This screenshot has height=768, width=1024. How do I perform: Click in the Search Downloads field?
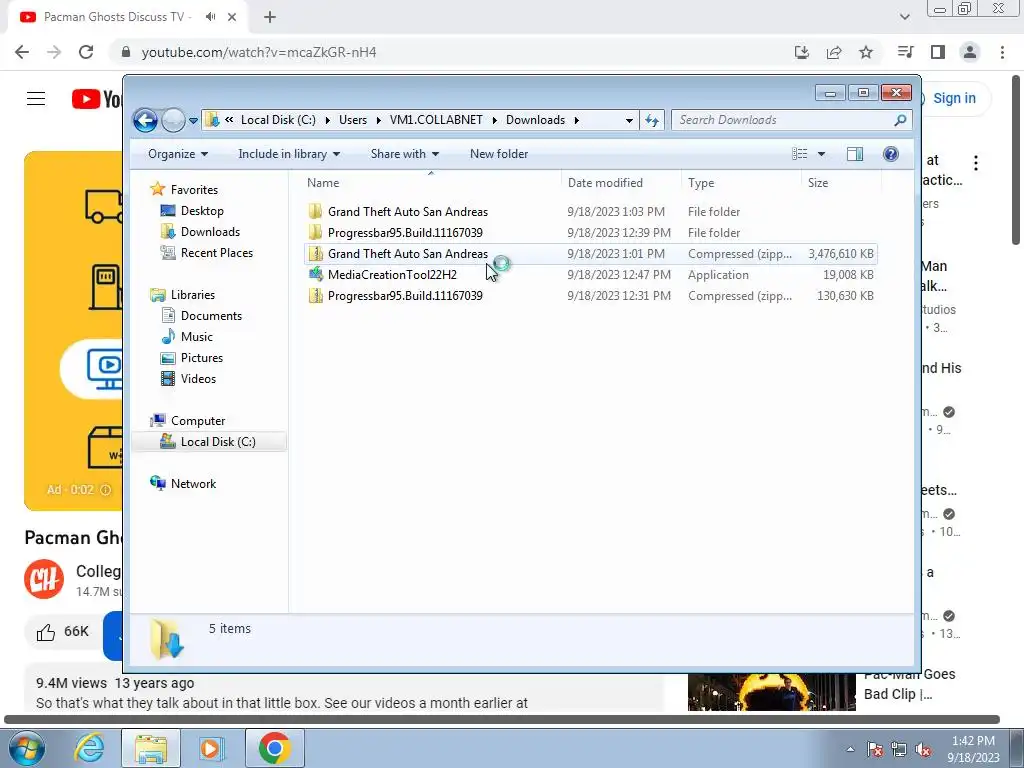[791, 120]
